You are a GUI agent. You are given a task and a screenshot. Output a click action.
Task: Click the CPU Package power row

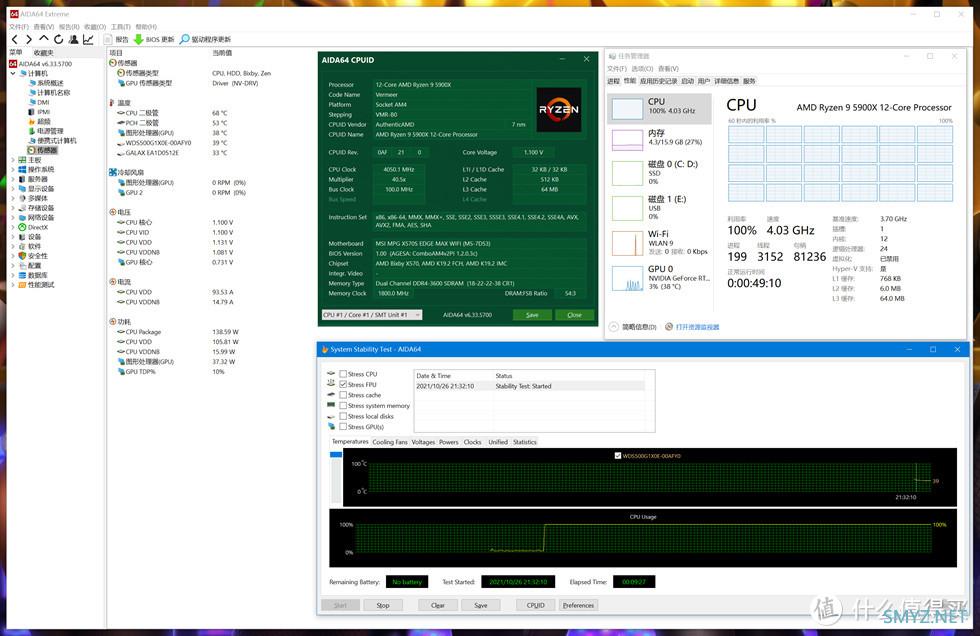coord(178,332)
